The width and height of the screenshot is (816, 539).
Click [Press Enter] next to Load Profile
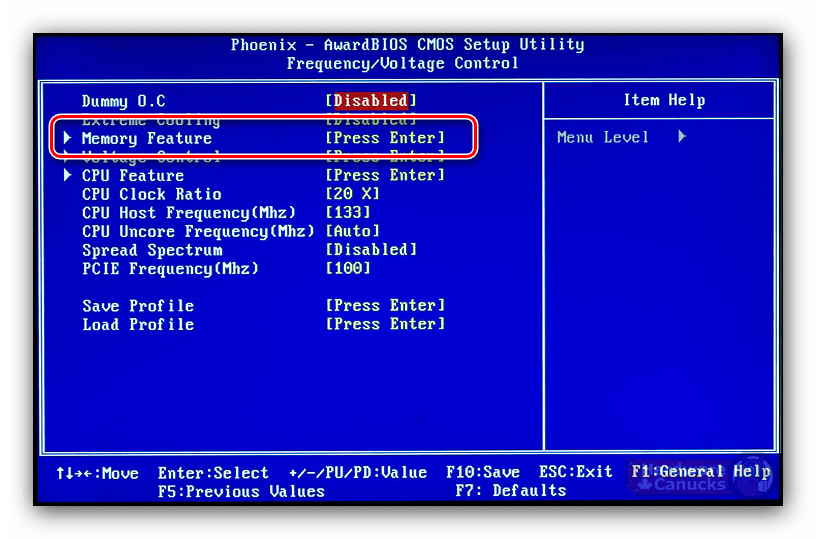click(x=385, y=324)
